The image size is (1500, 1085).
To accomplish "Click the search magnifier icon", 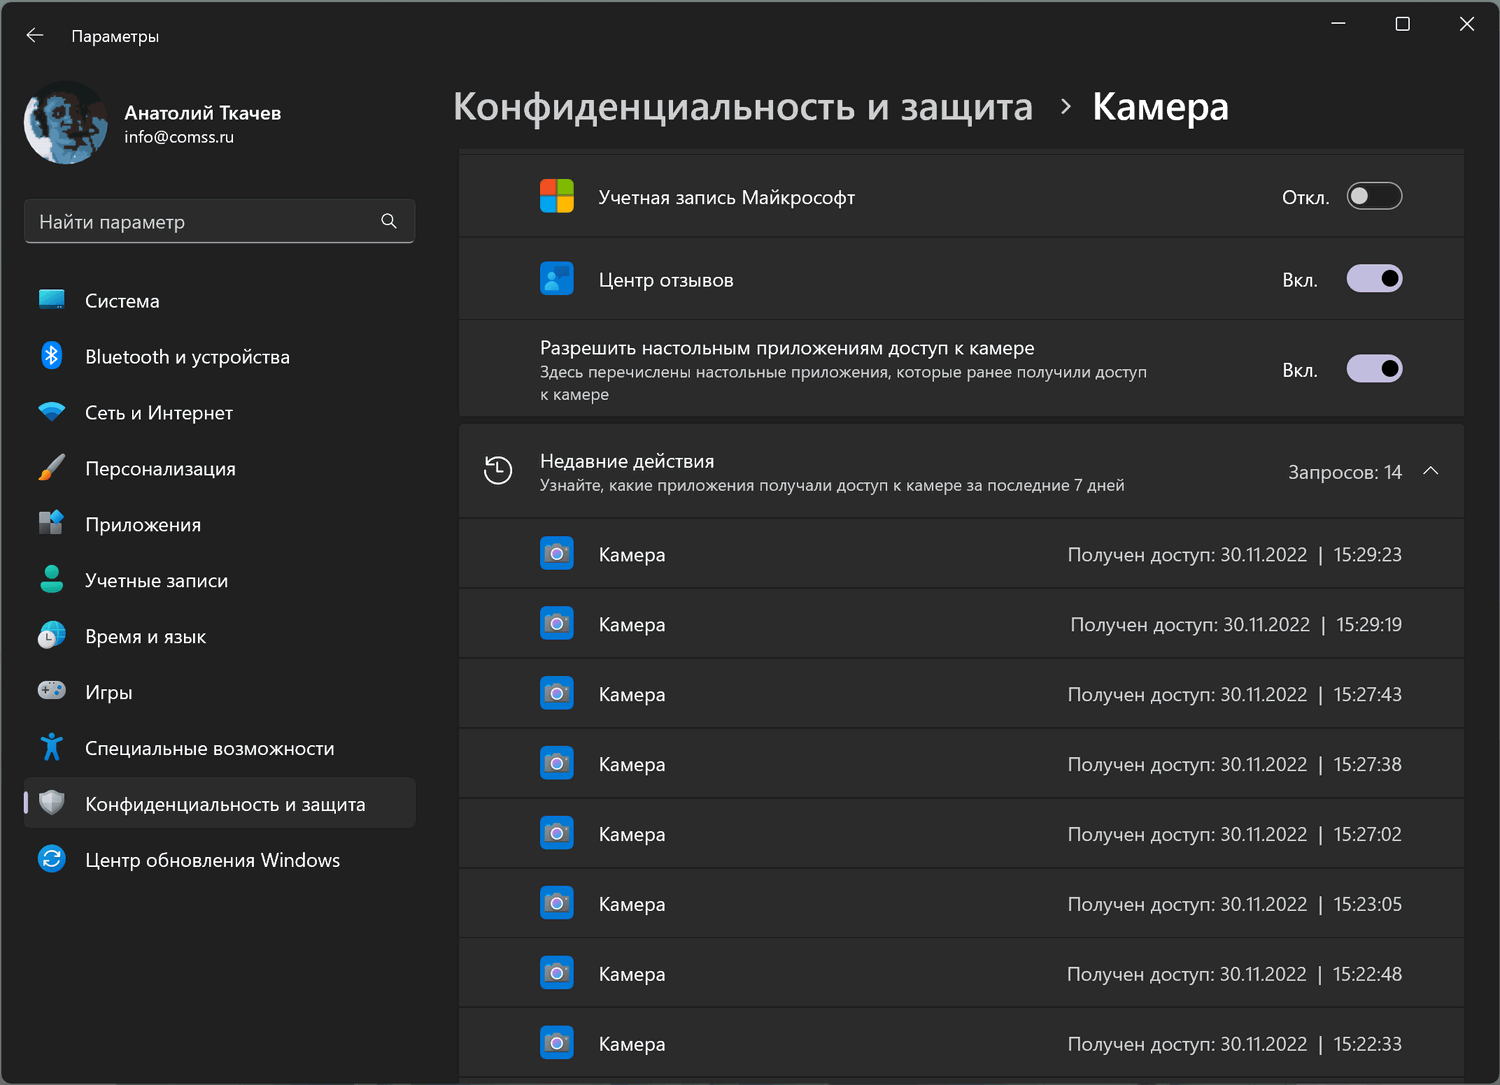I will (389, 221).
